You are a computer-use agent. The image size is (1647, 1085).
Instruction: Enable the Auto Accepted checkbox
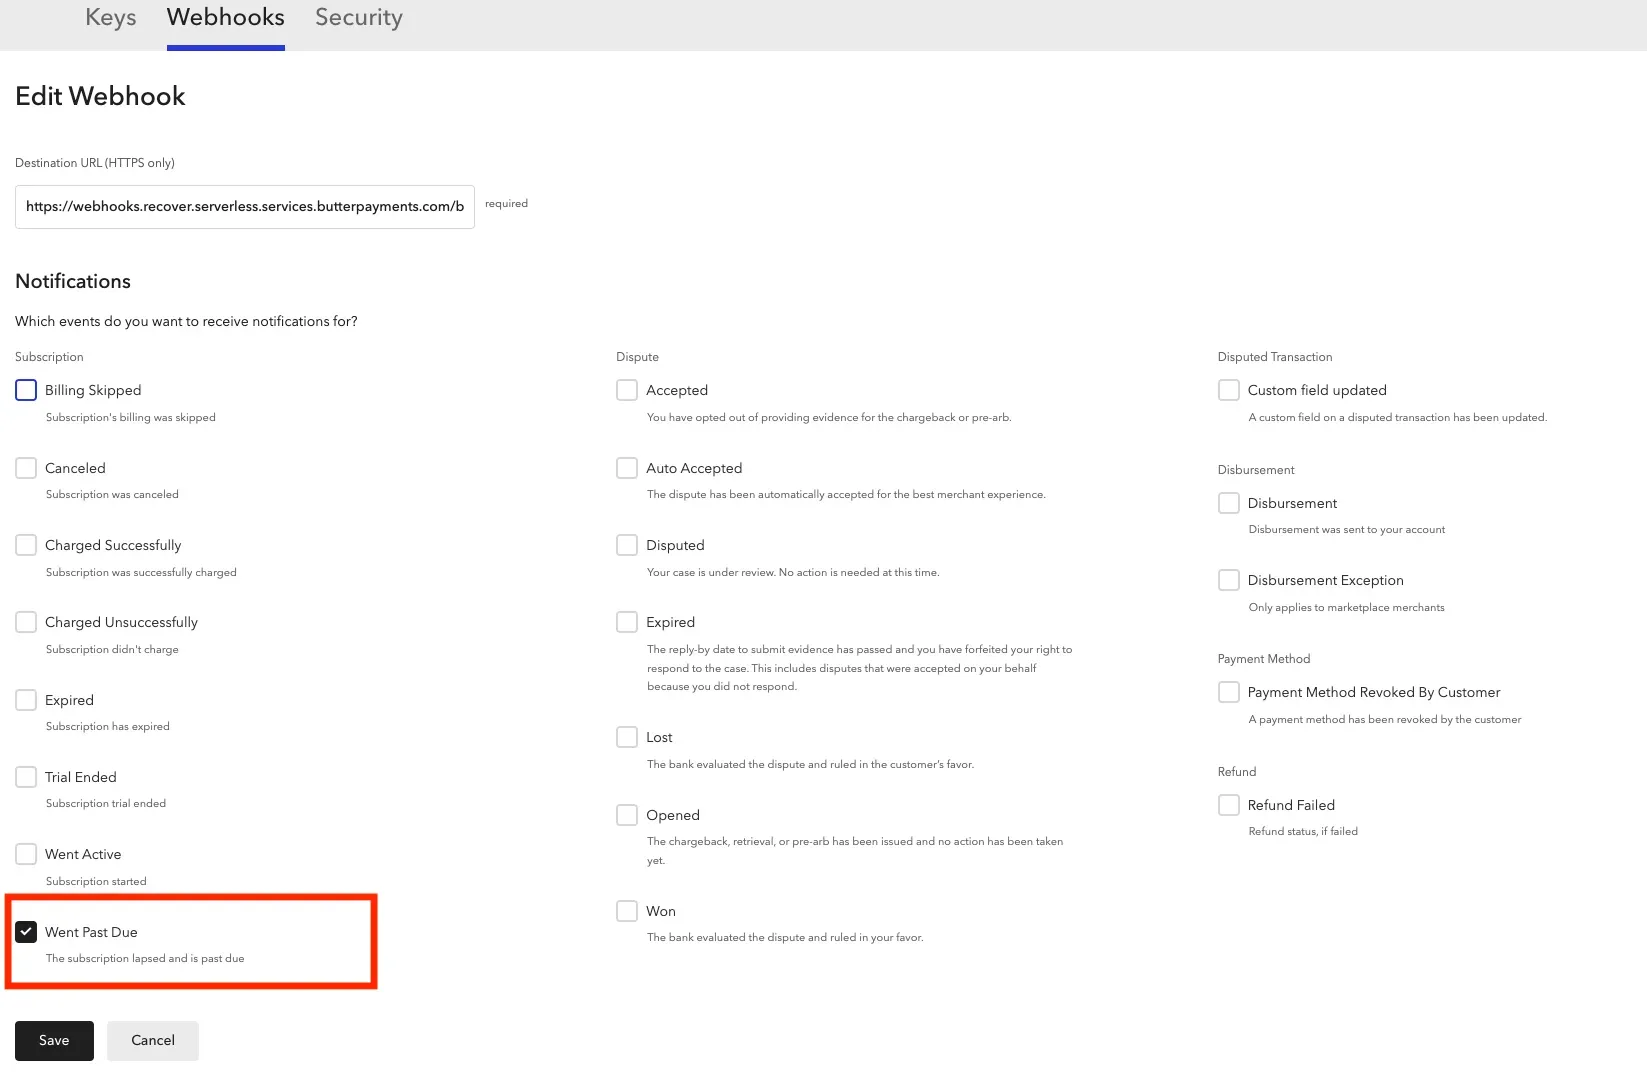[x=627, y=468]
